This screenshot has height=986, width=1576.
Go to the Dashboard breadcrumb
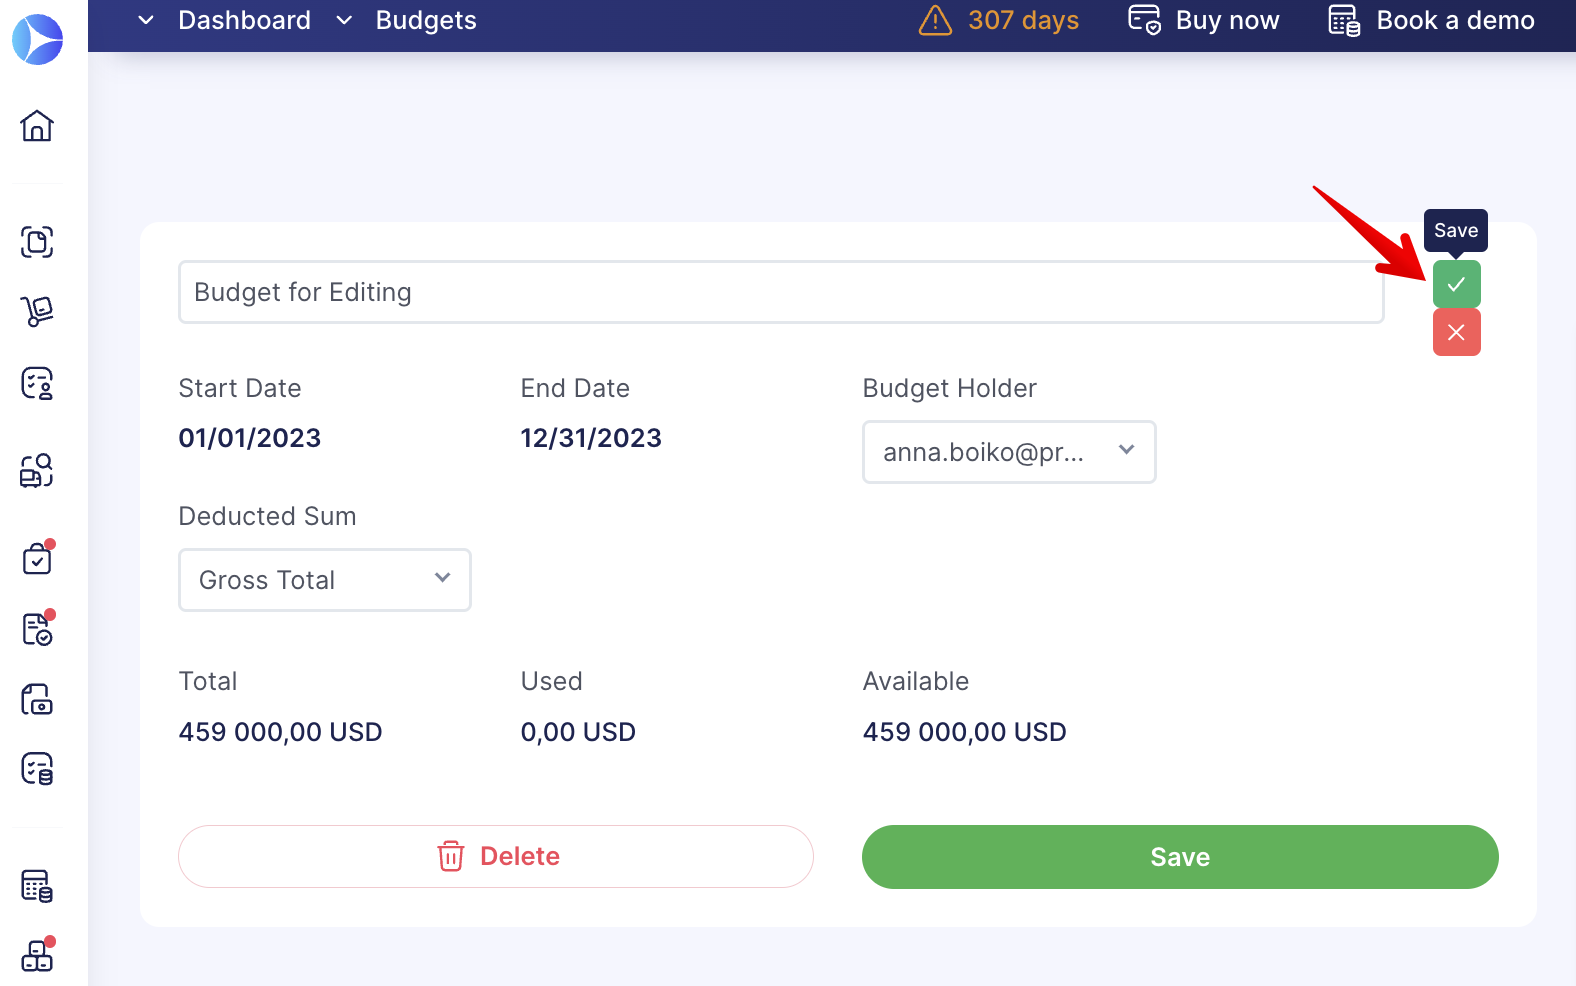coord(244,20)
